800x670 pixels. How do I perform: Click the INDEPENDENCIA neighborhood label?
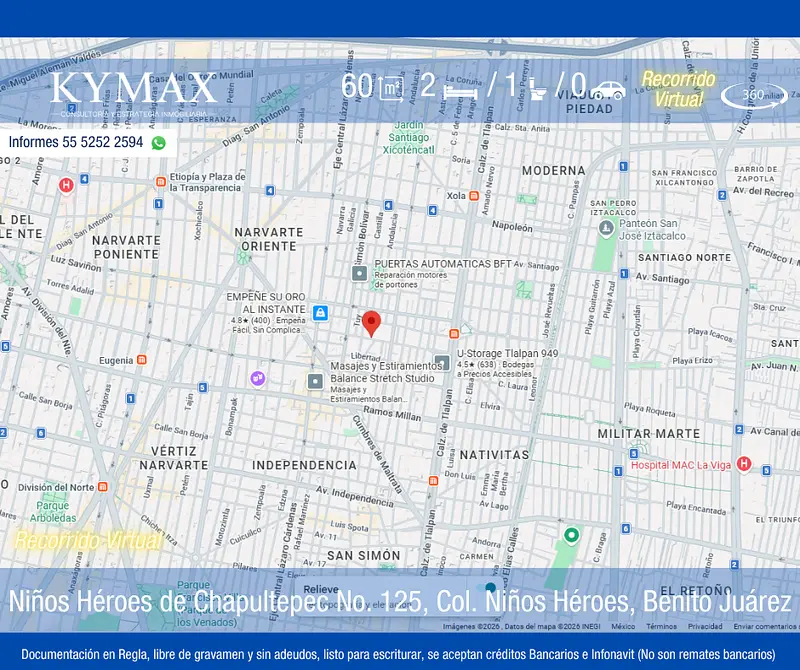(x=305, y=465)
